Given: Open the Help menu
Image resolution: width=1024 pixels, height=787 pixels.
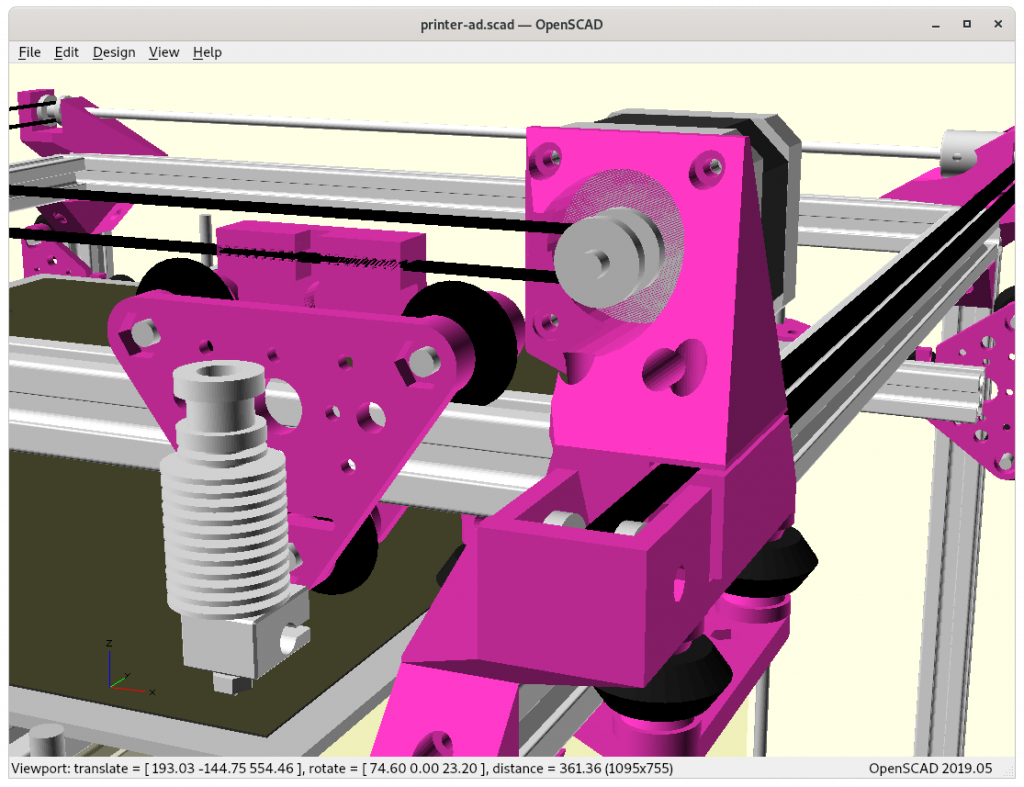Looking at the screenshot, I should 207,52.
